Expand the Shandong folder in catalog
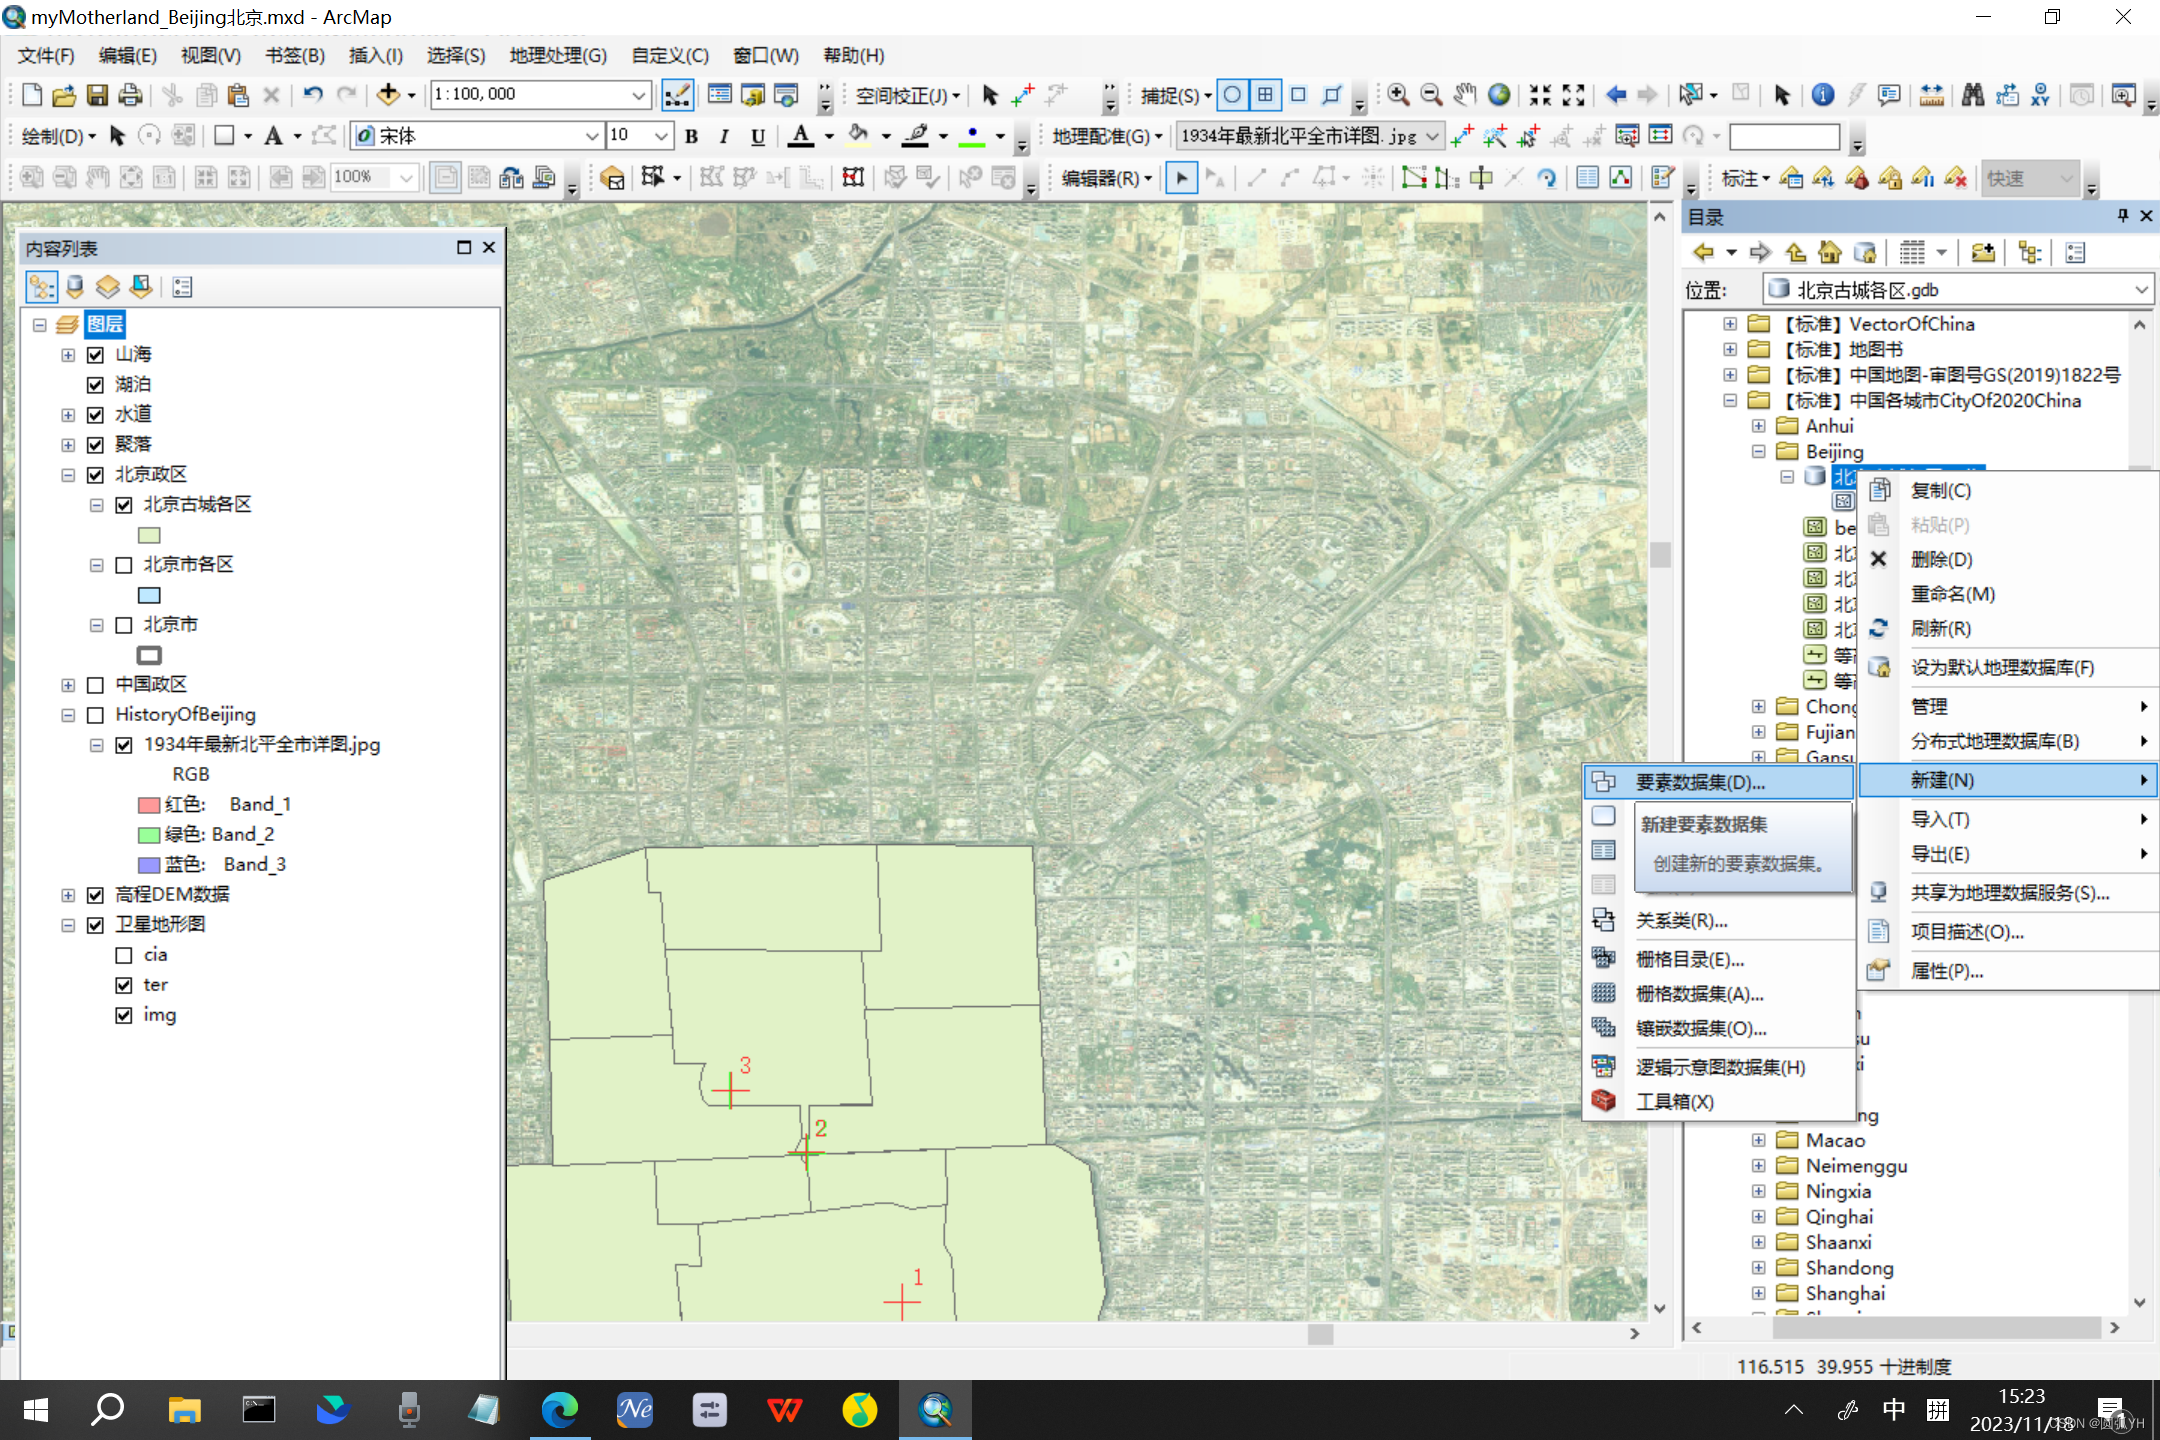 click(x=1758, y=1268)
